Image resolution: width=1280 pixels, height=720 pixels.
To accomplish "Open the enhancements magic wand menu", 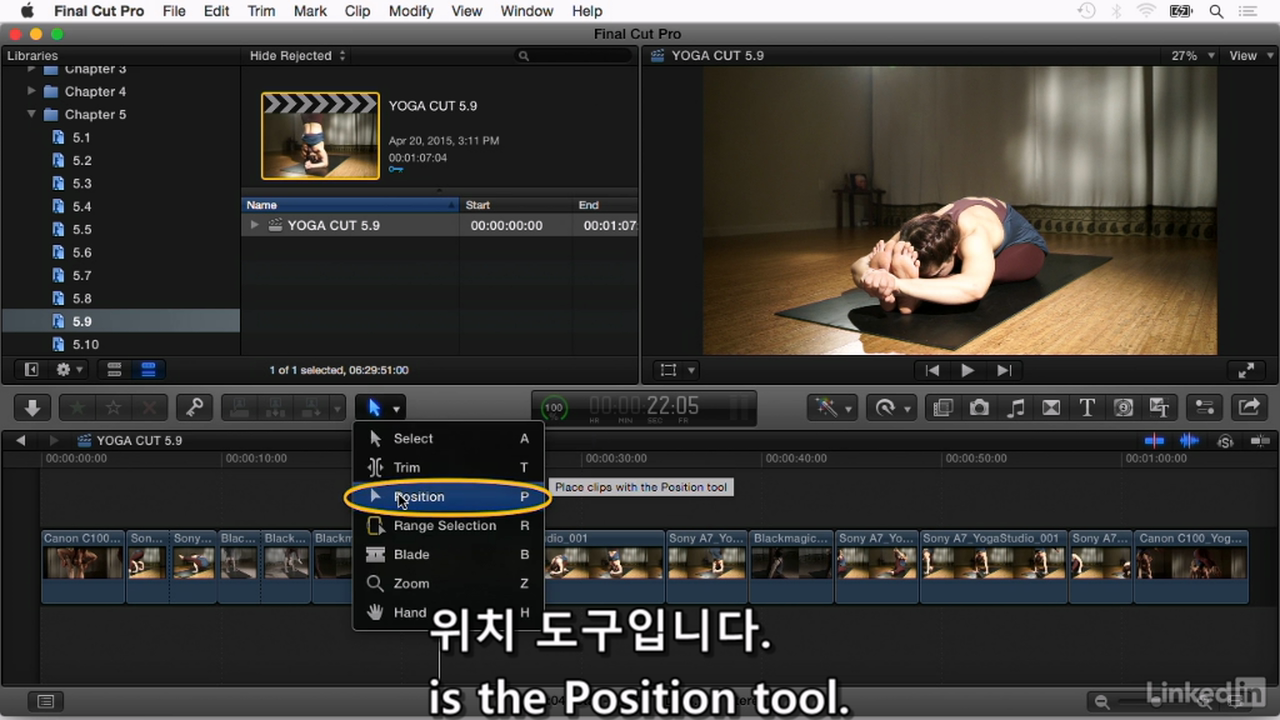I will tap(832, 407).
